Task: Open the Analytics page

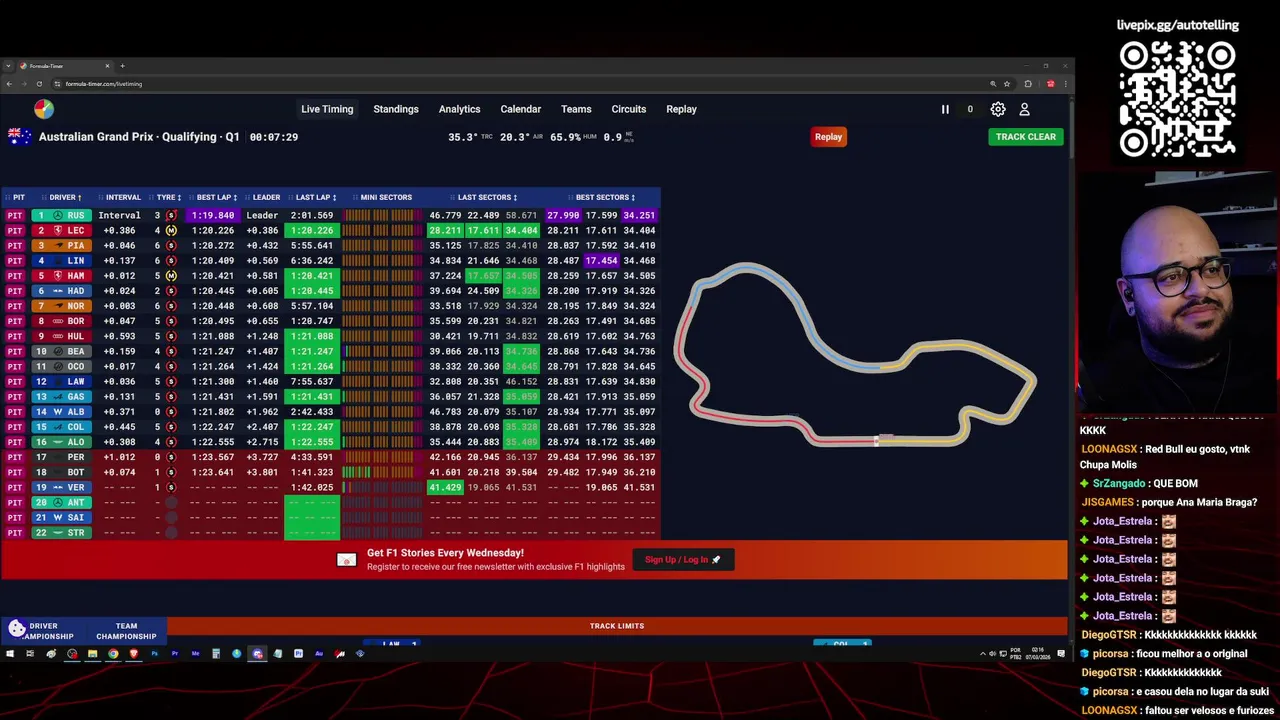Action: click(460, 109)
